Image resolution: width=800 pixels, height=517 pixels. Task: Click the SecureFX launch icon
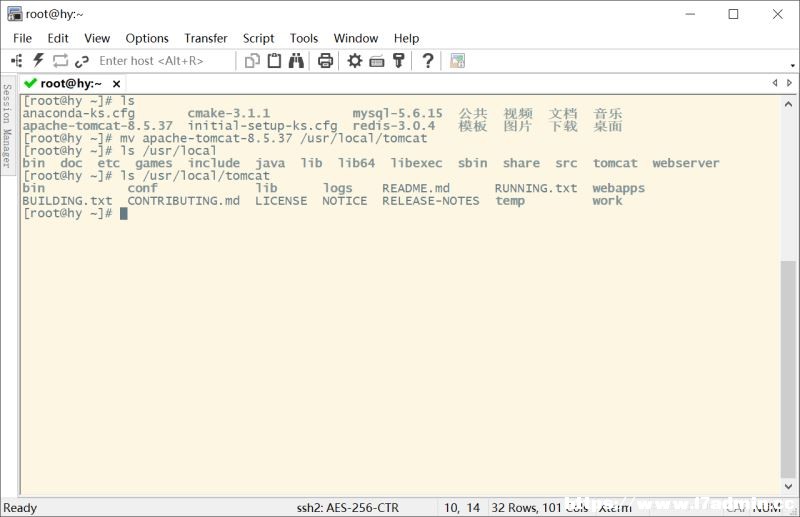[x=458, y=61]
